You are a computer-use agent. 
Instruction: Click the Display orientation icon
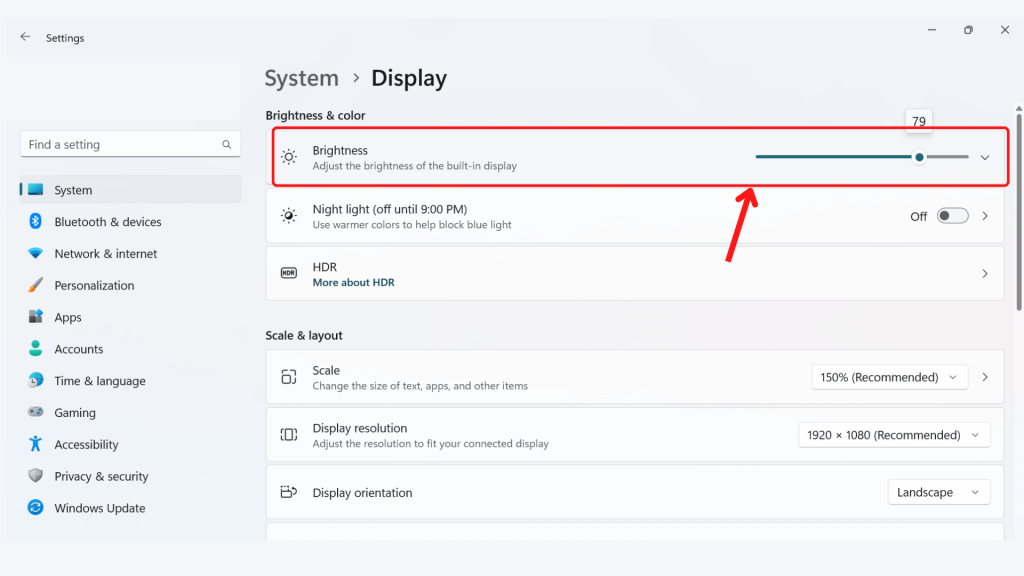click(289, 492)
